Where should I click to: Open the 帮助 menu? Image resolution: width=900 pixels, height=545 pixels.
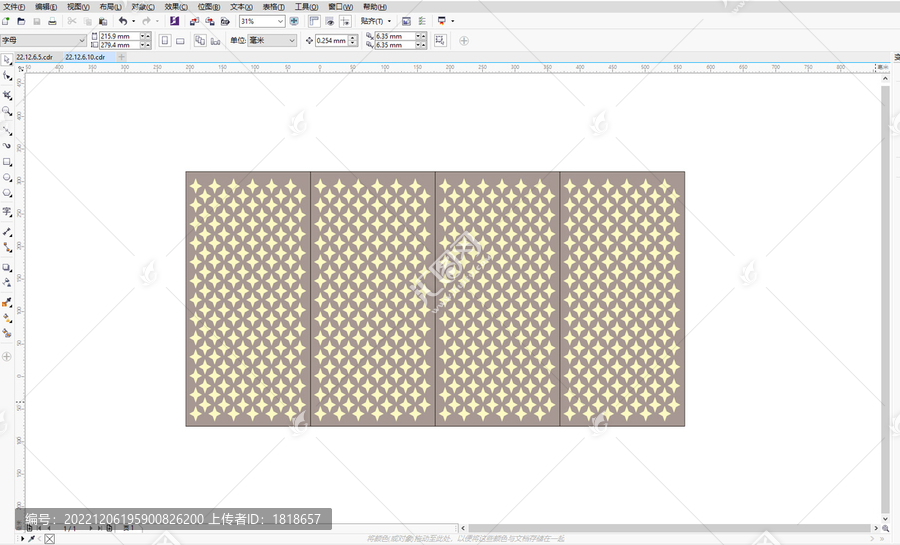coord(374,7)
